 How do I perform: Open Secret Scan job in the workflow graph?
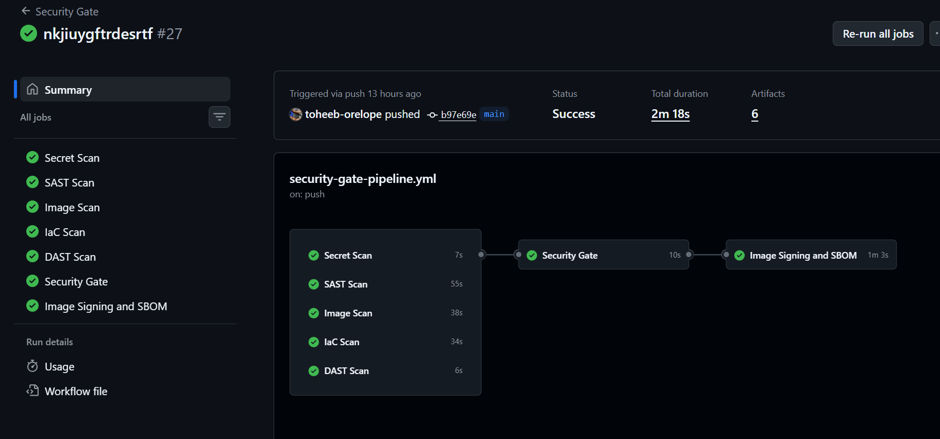[385, 255]
